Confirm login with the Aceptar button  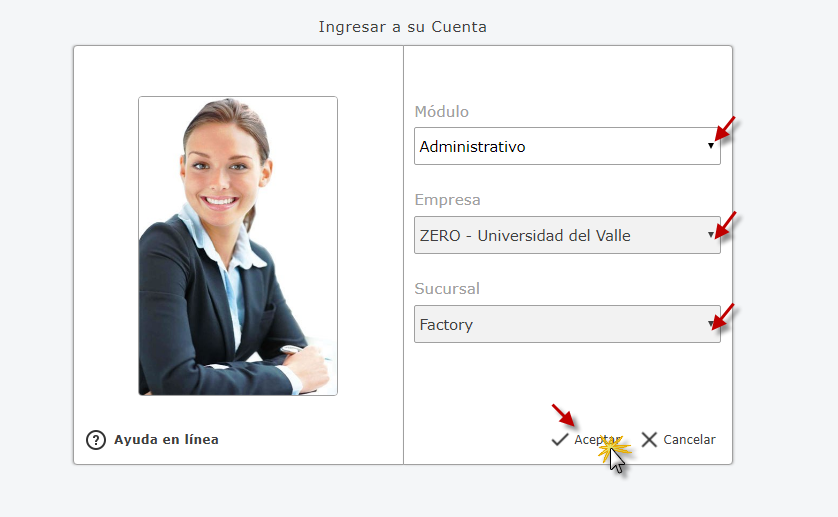(x=586, y=439)
